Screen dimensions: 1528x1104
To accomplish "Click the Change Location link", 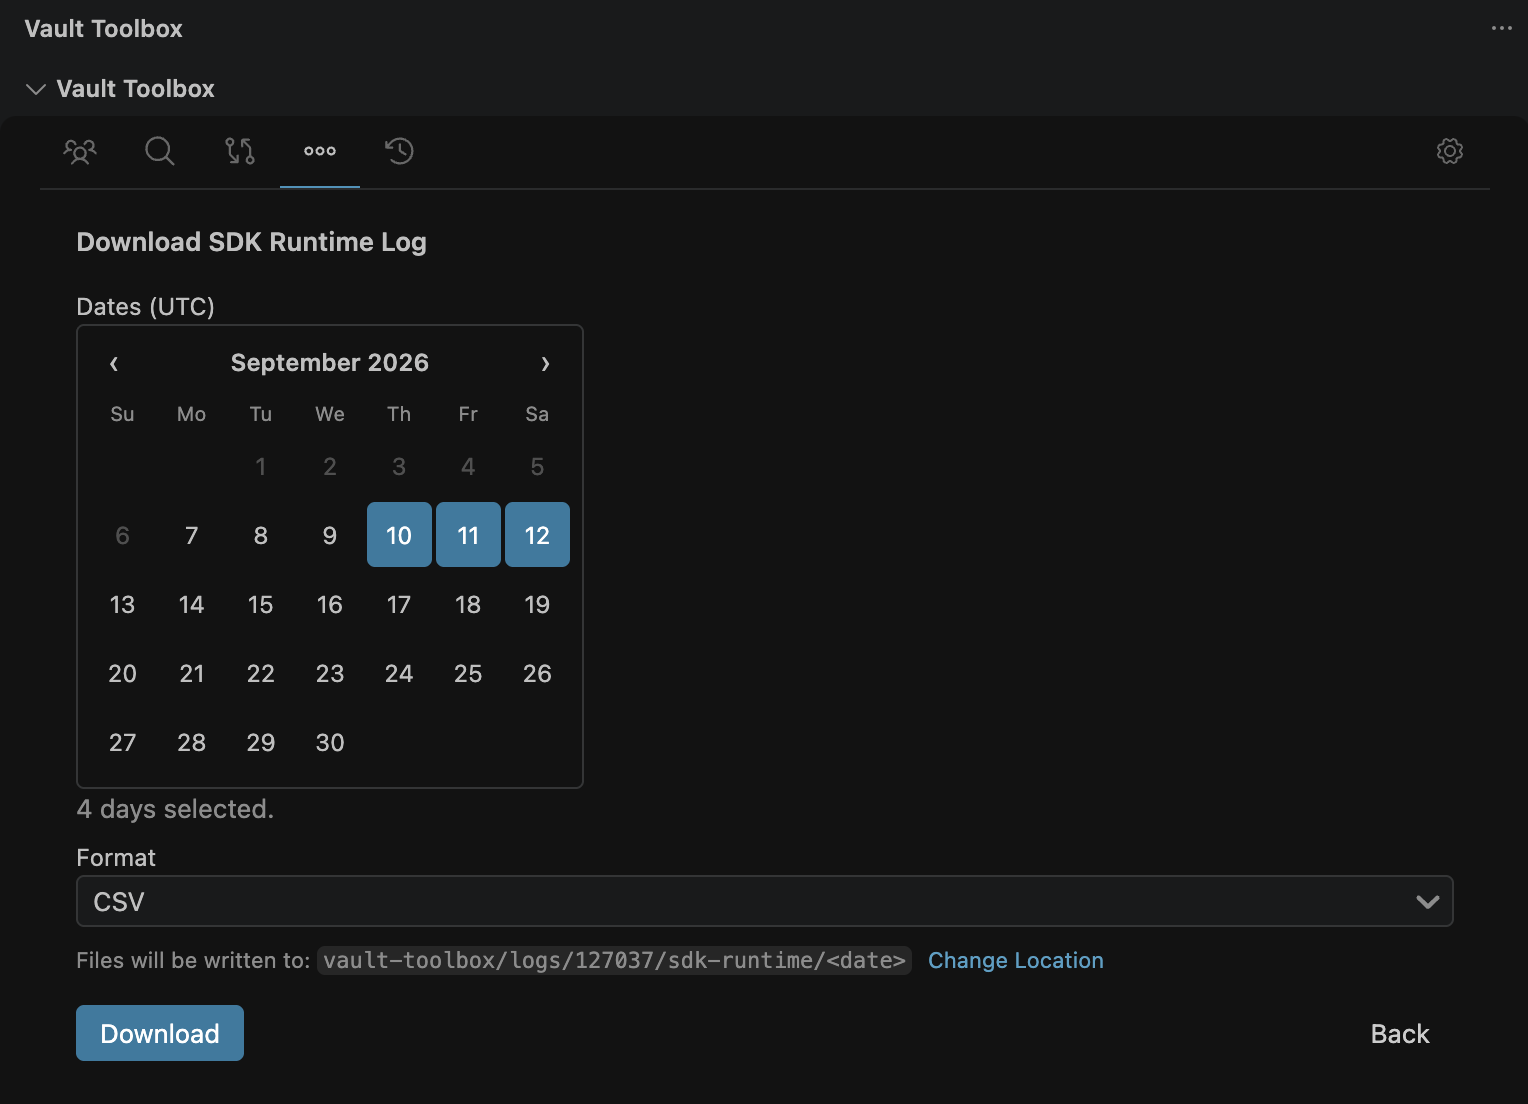I will pyautogui.click(x=1016, y=960).
